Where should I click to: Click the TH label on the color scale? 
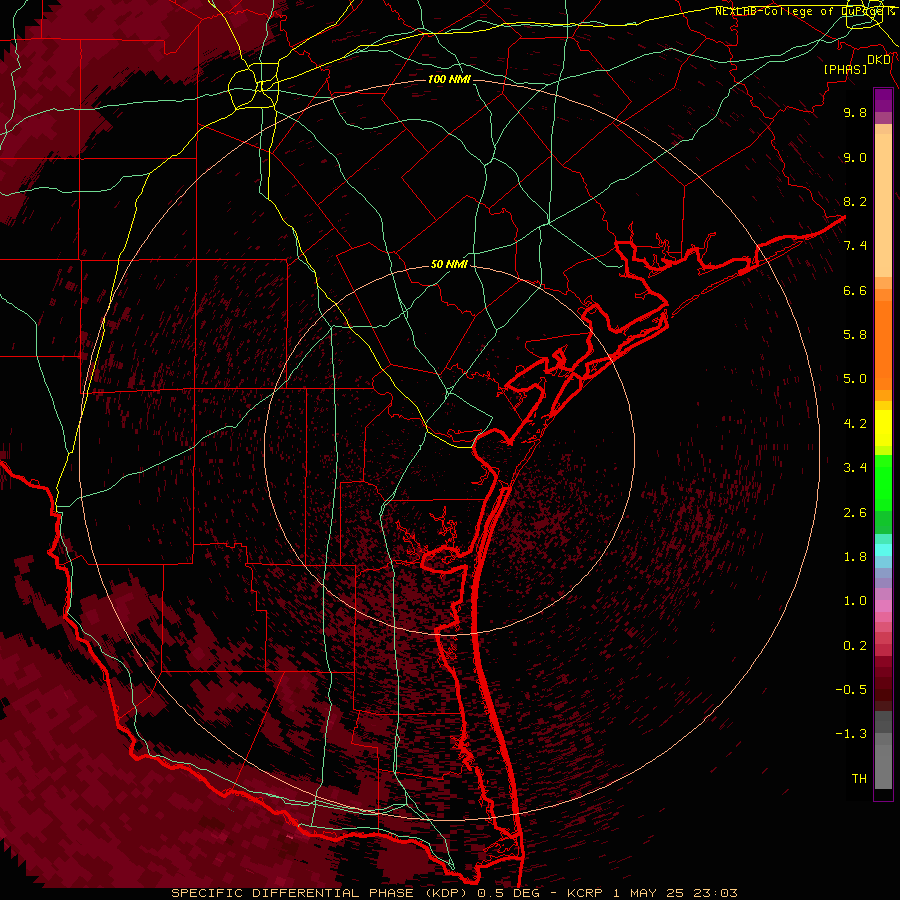[859, 779]
